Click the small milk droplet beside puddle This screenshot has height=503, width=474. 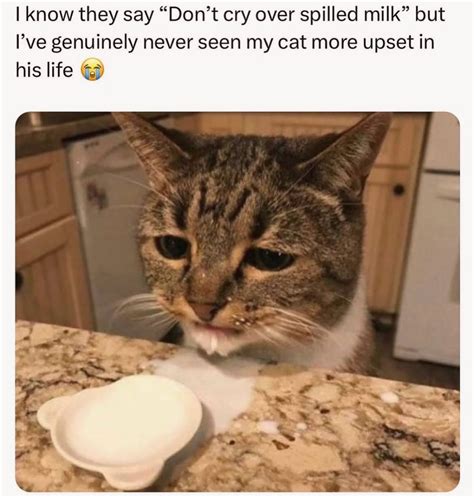[268, 427]
